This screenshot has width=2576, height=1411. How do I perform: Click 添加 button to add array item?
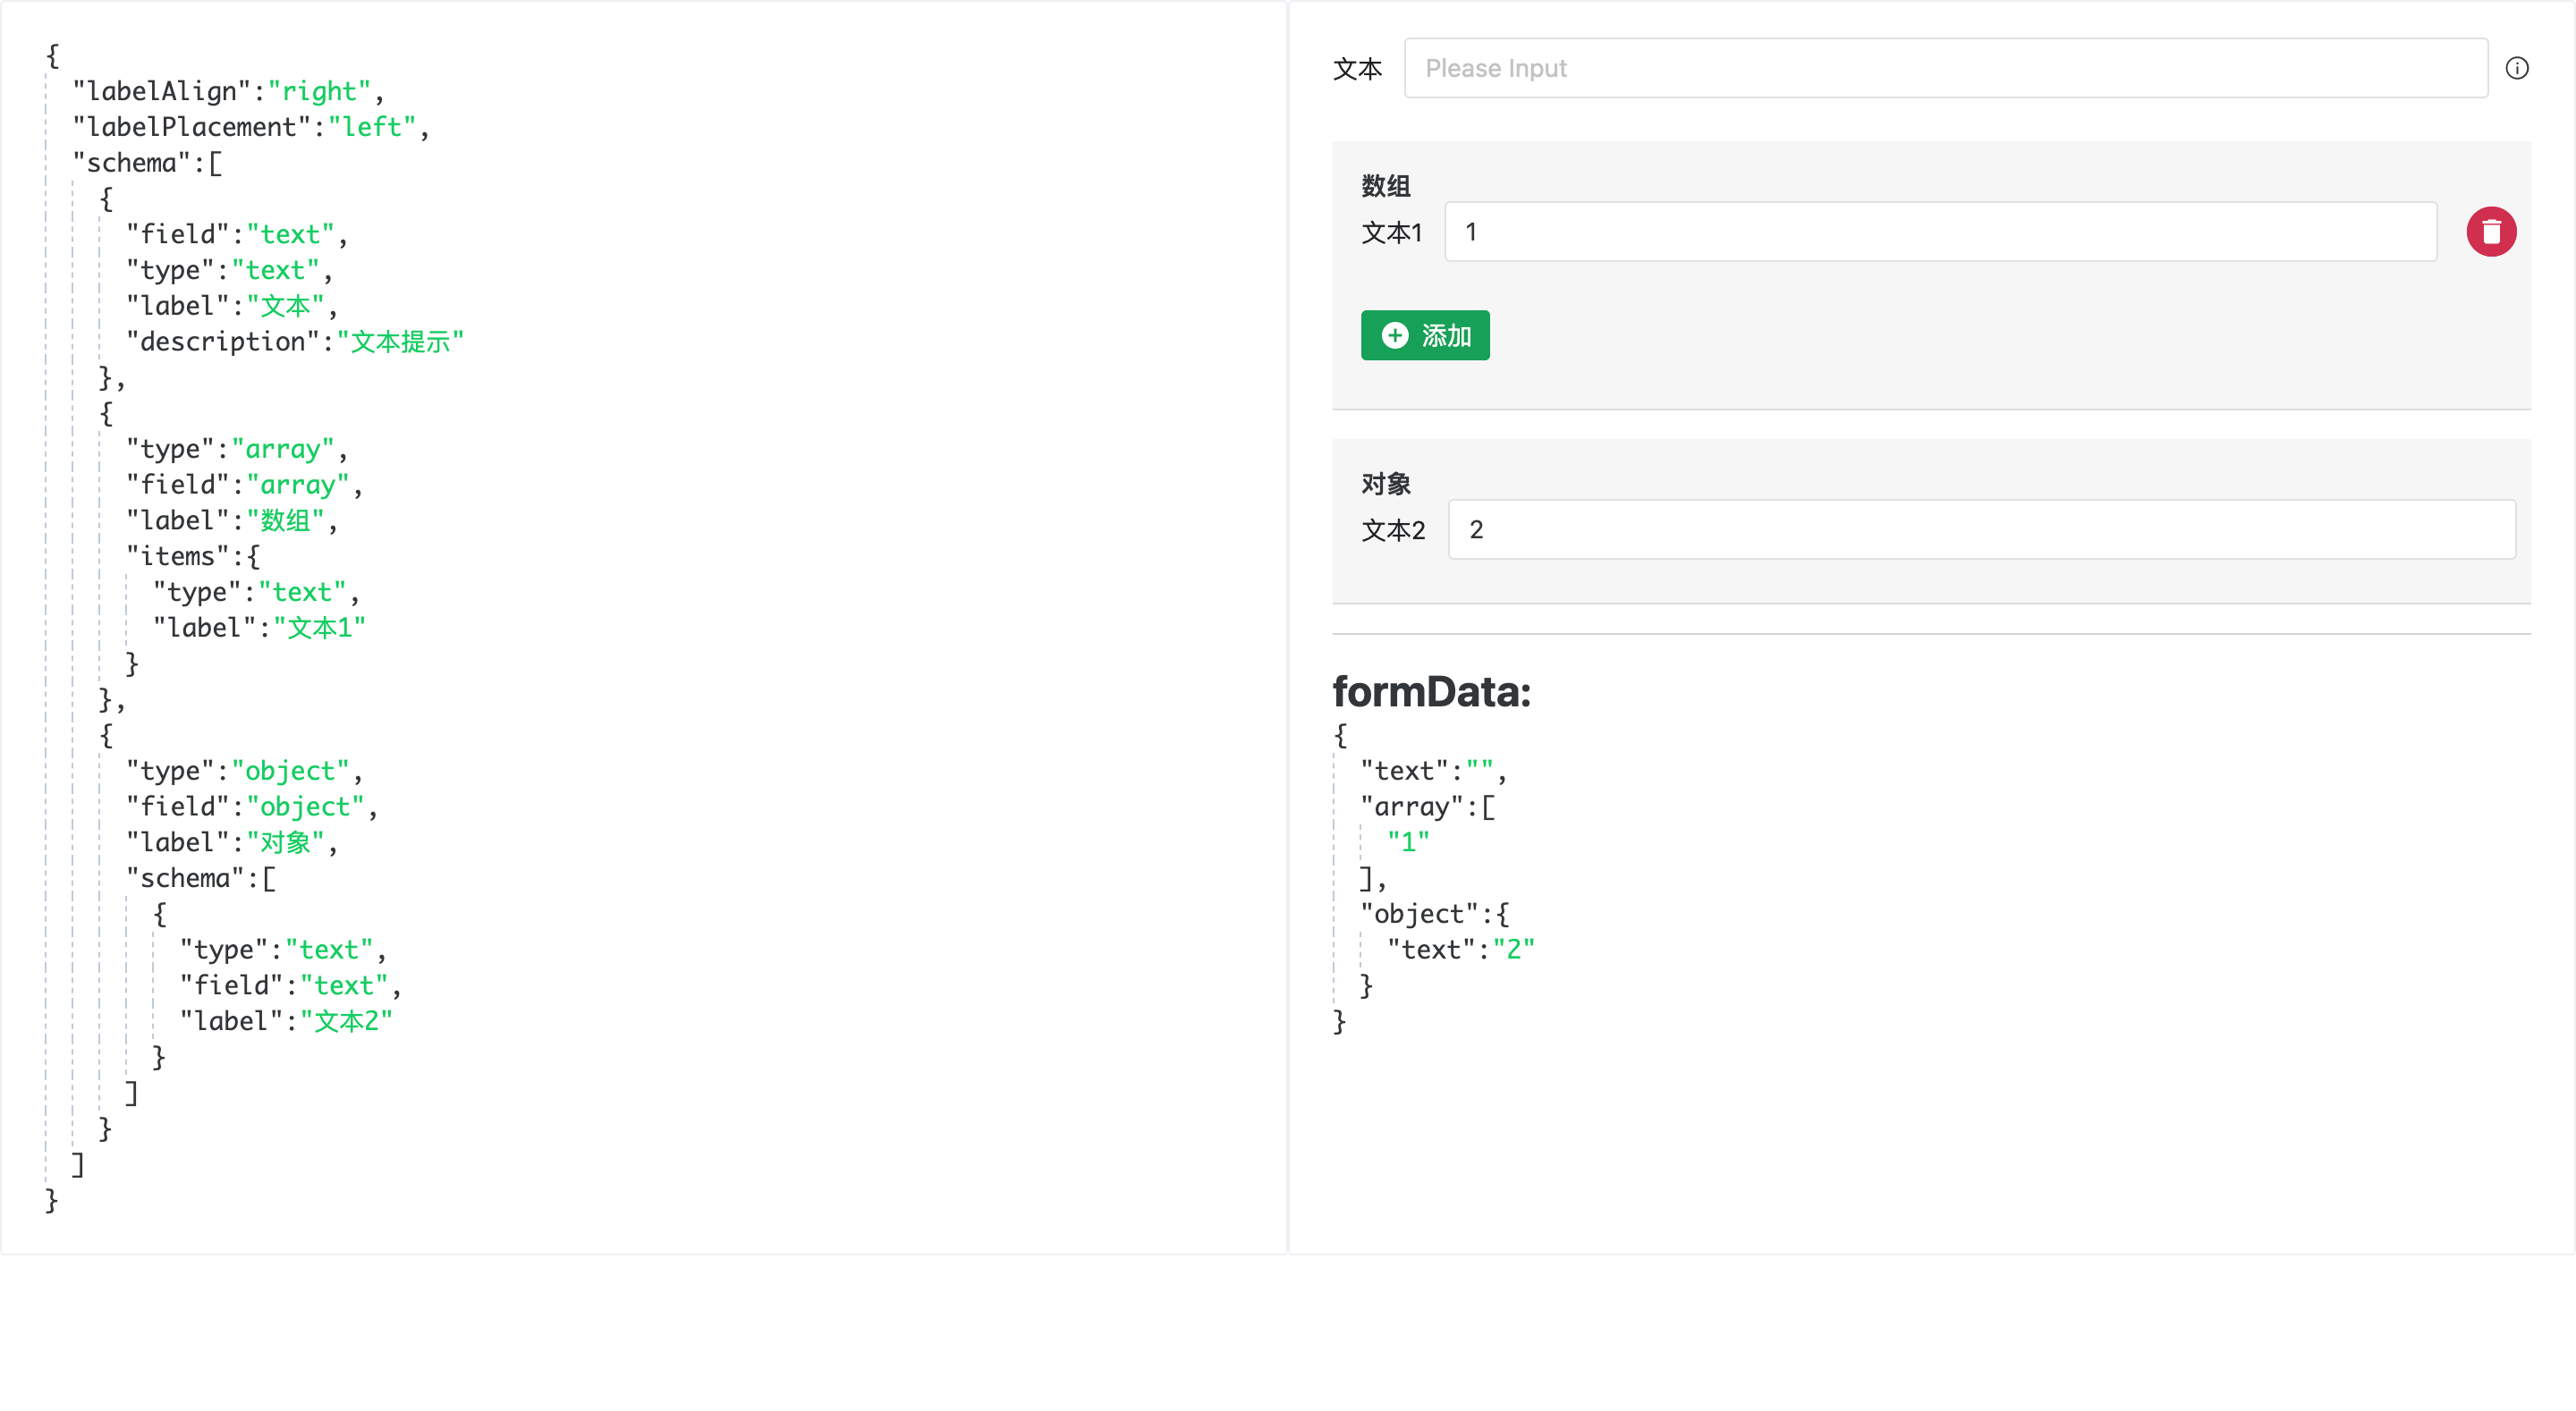pos(1427,335)
